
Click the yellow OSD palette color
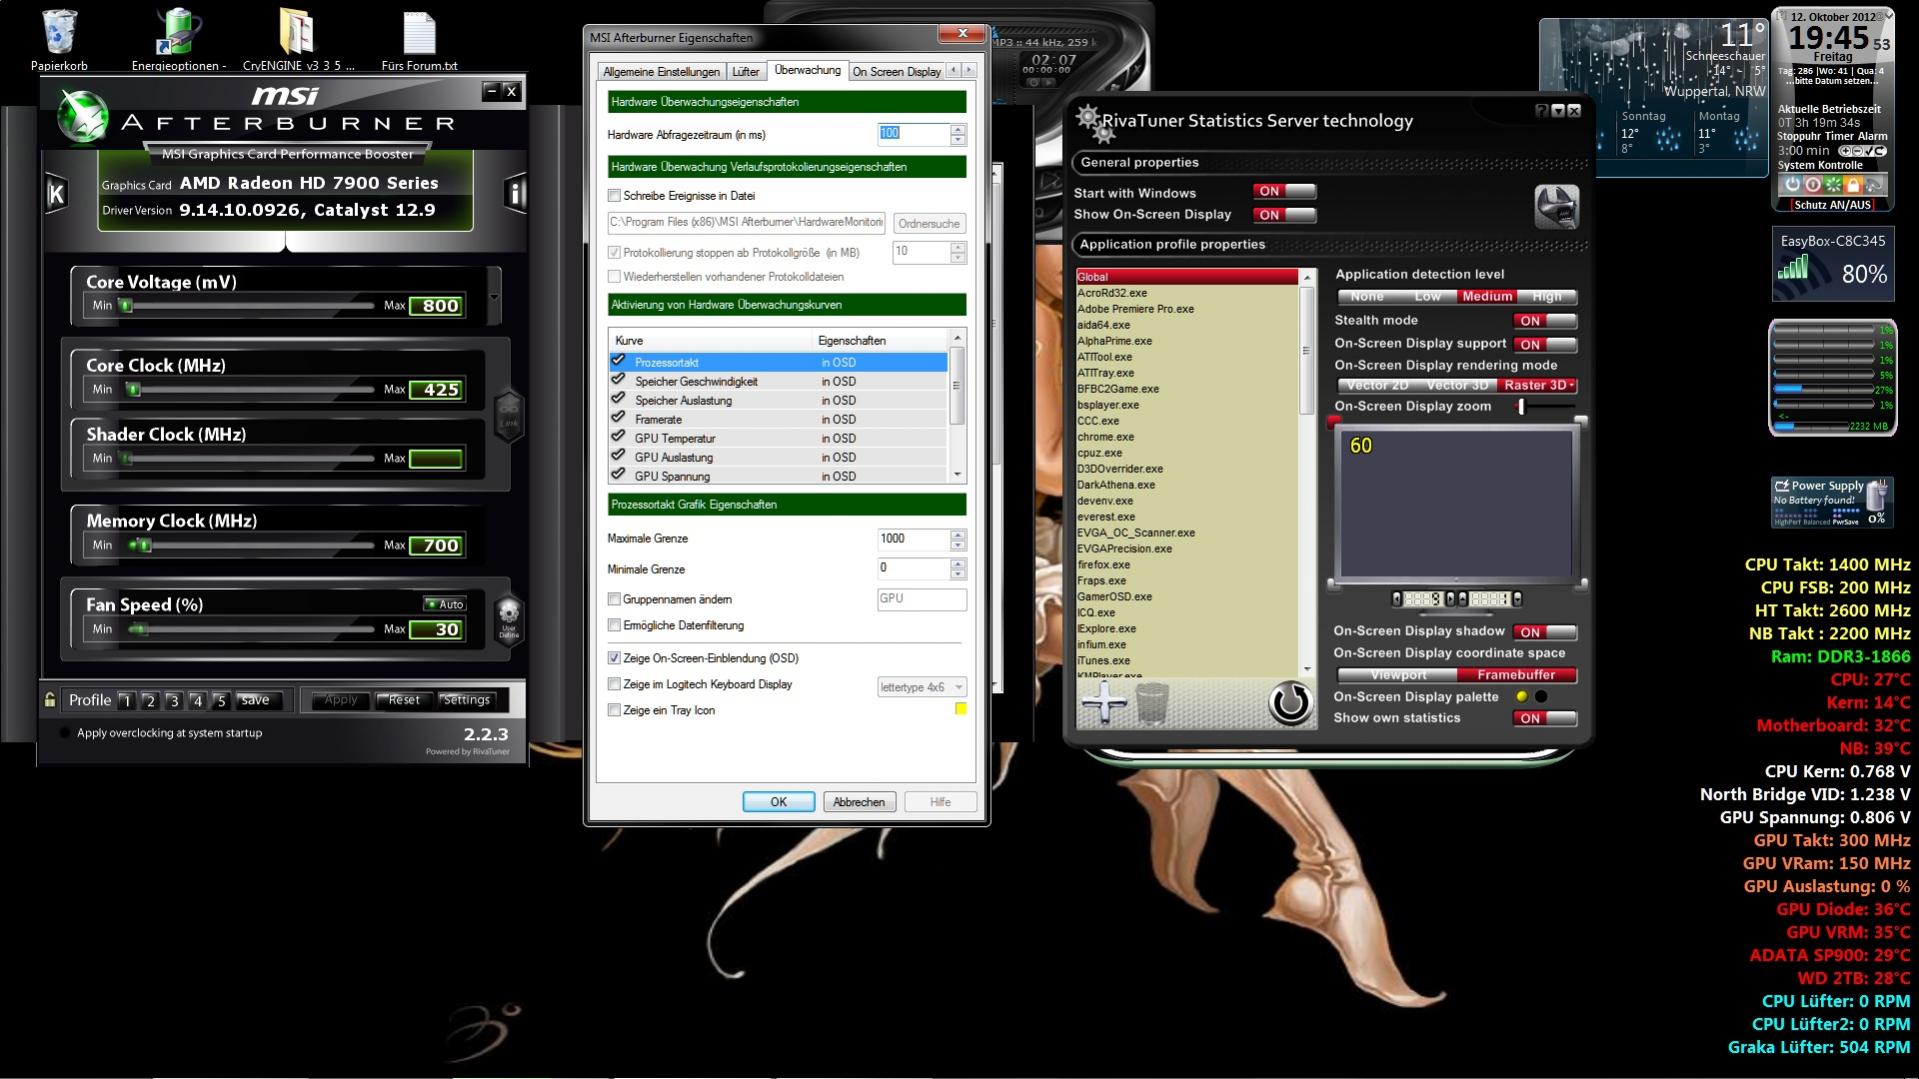(x=1522, y=697)
